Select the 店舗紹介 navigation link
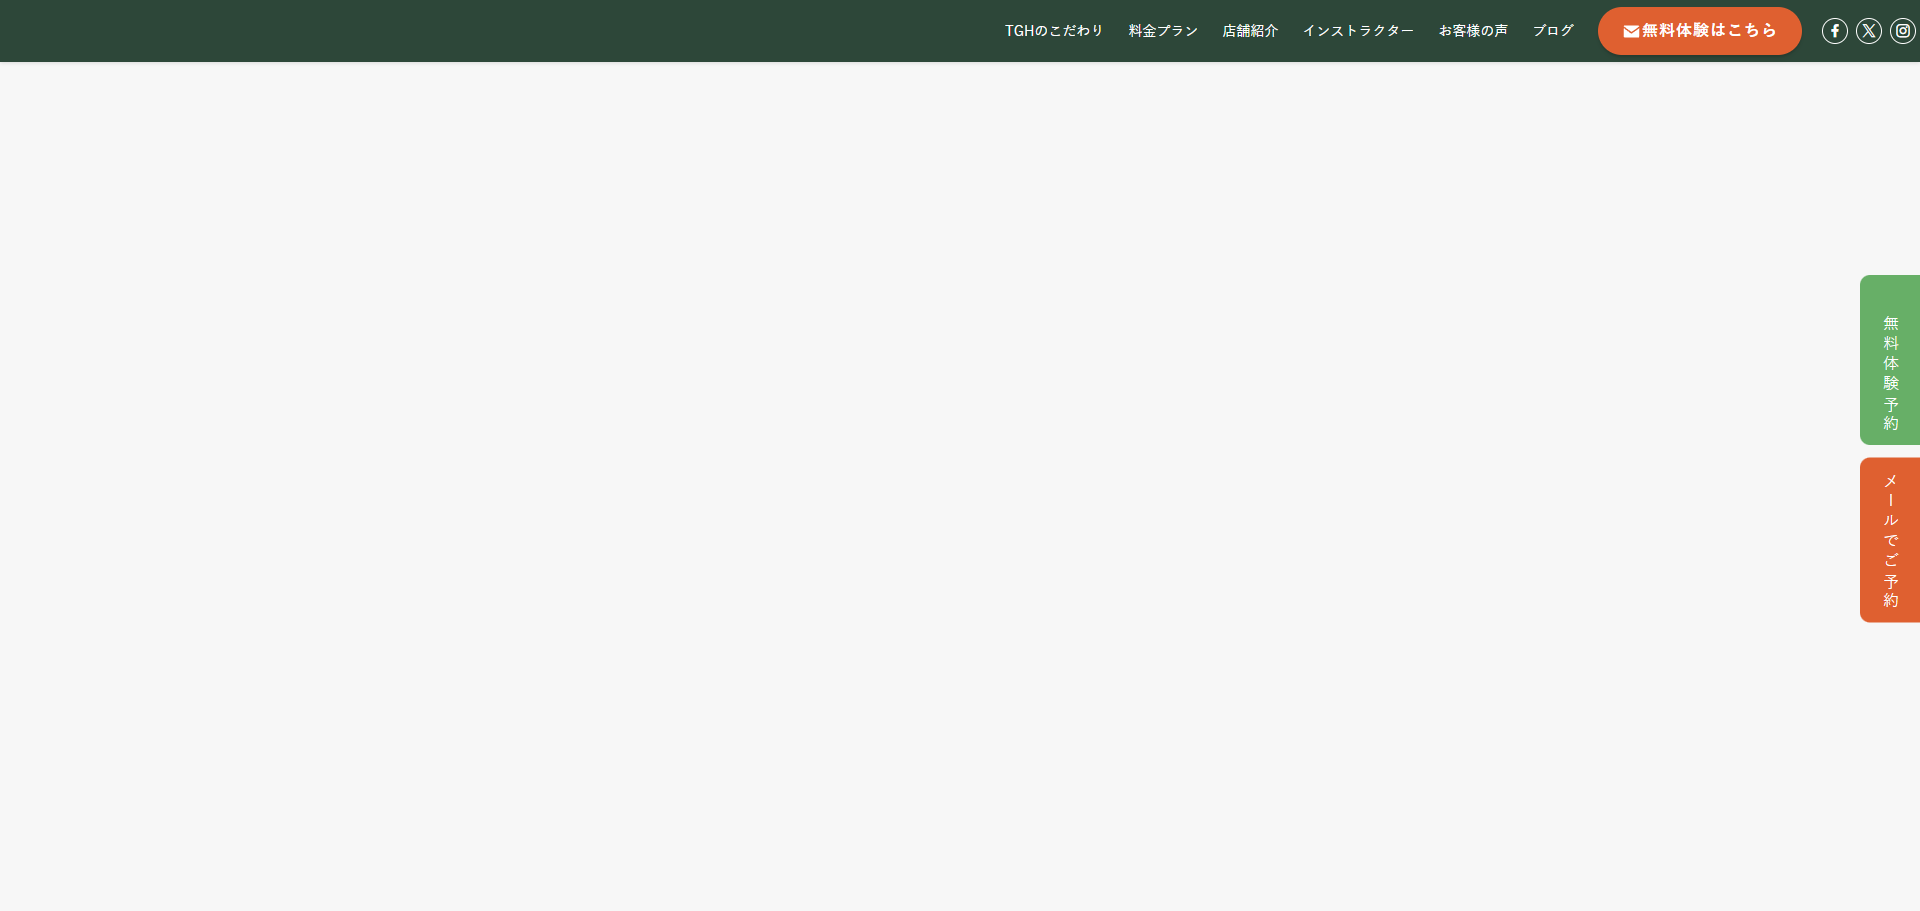The width and height of the screenshot is (1920, 911). (1250, 31)
